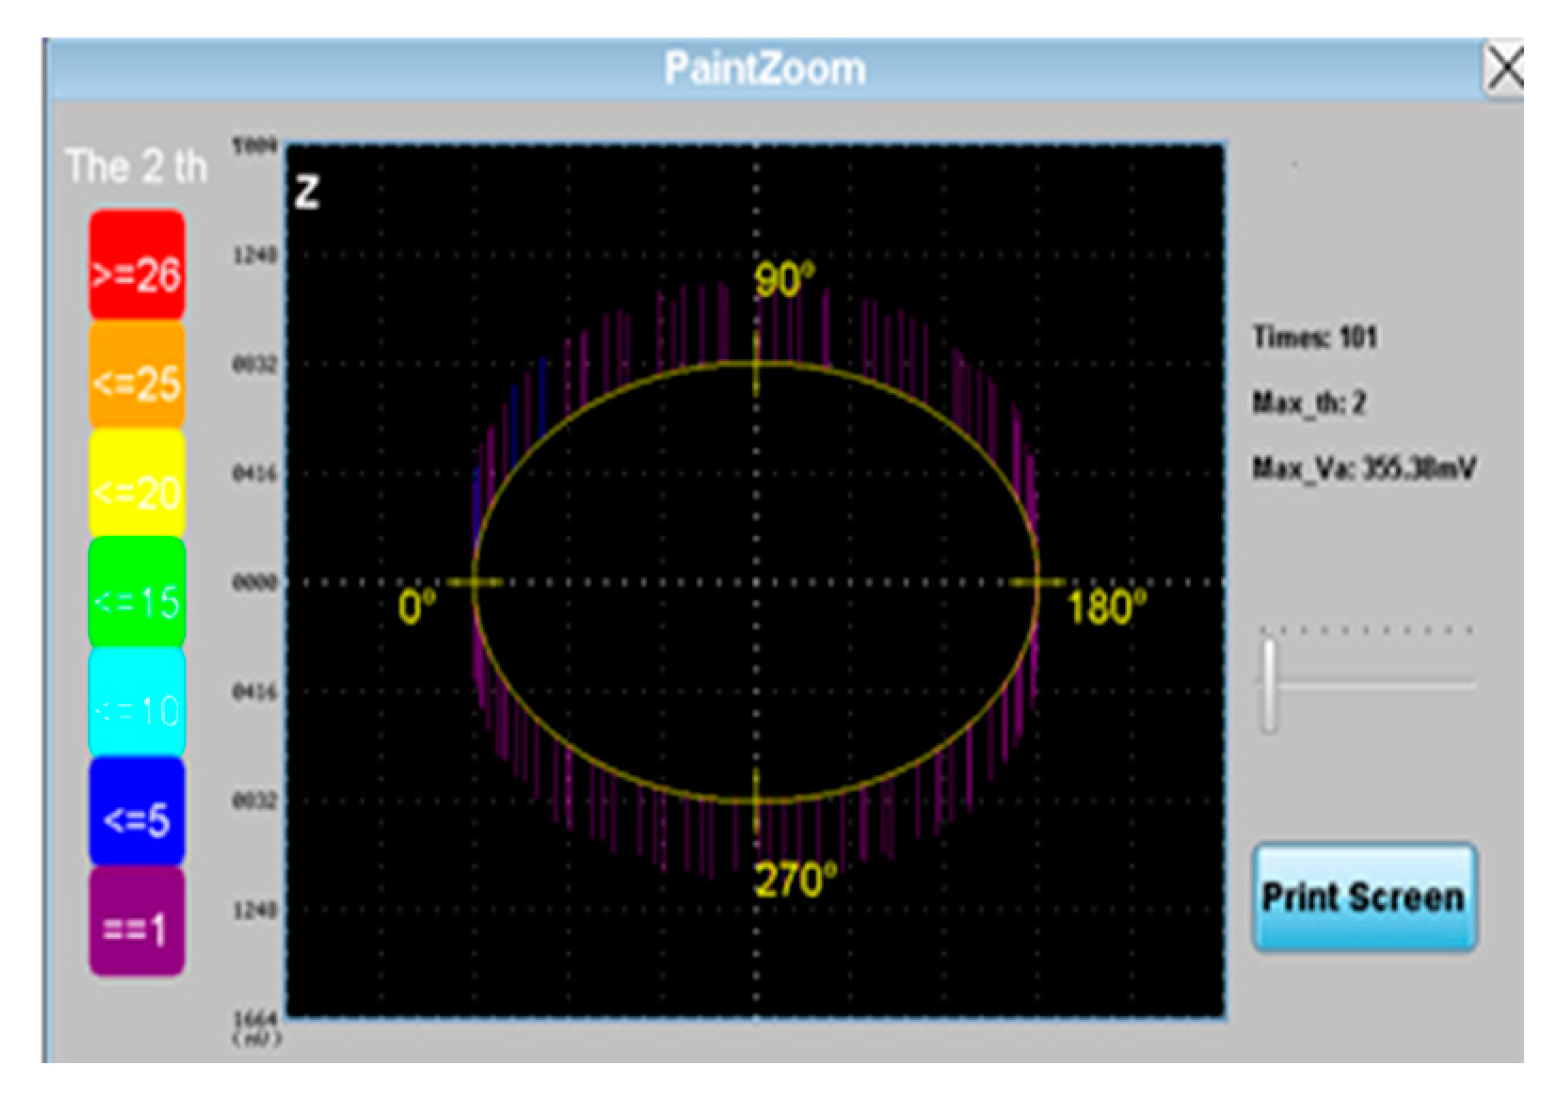The width and height of the screenshot is (1560, 1113).
Task: Click the 90° phase marker label
Action: (784, 280)
